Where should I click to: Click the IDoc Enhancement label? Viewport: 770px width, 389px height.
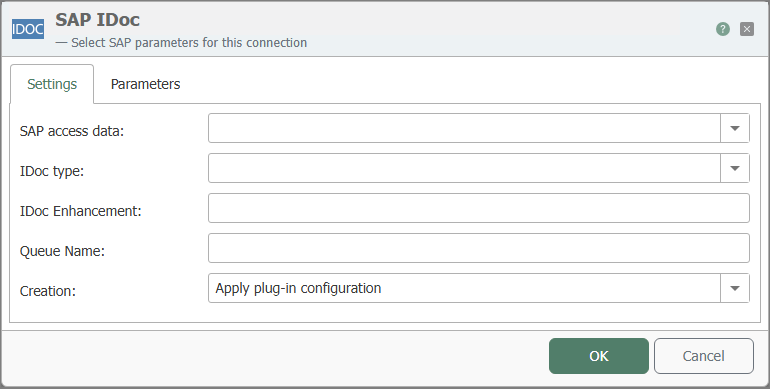81,211
